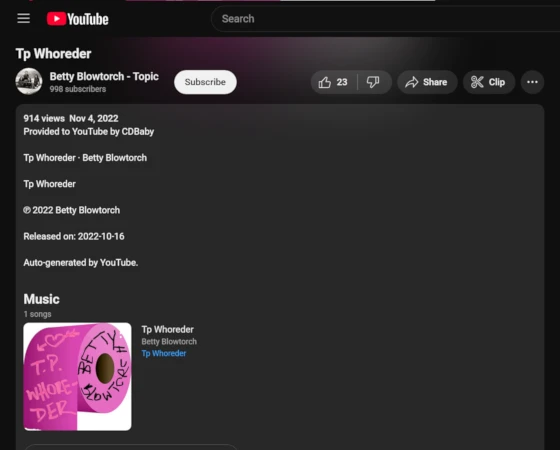
Task: Select Betty Blowtorch artist under Music
Action: coord(169,341)
